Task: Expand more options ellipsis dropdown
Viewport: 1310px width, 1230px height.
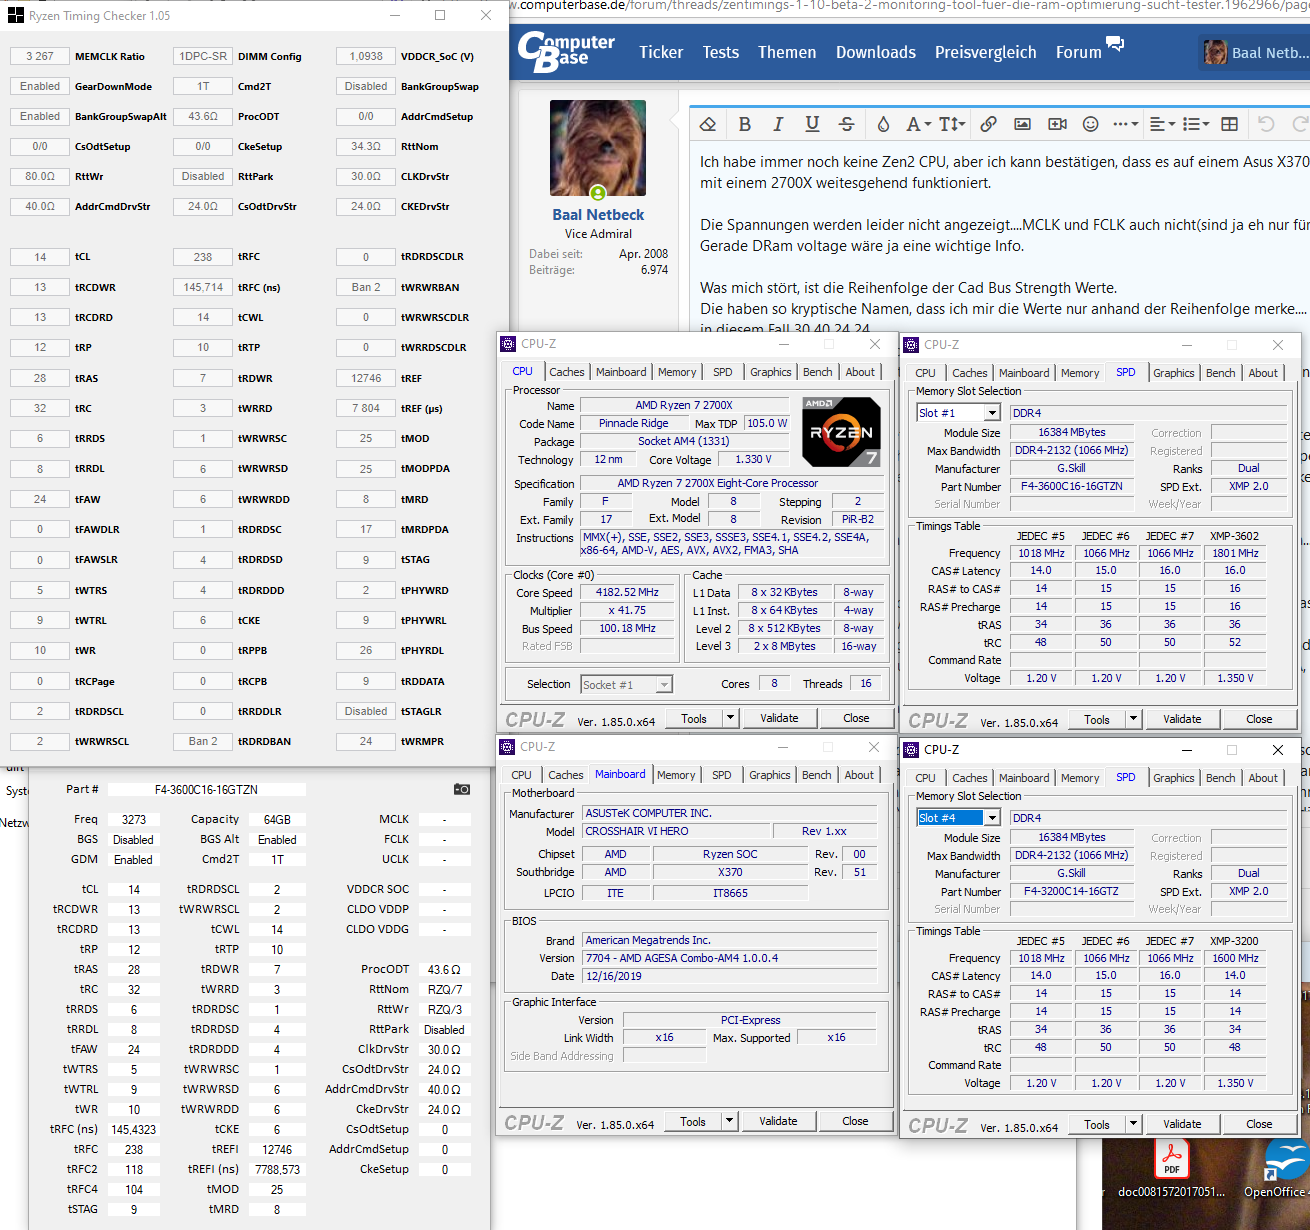Action: [x=1126, y=124]
